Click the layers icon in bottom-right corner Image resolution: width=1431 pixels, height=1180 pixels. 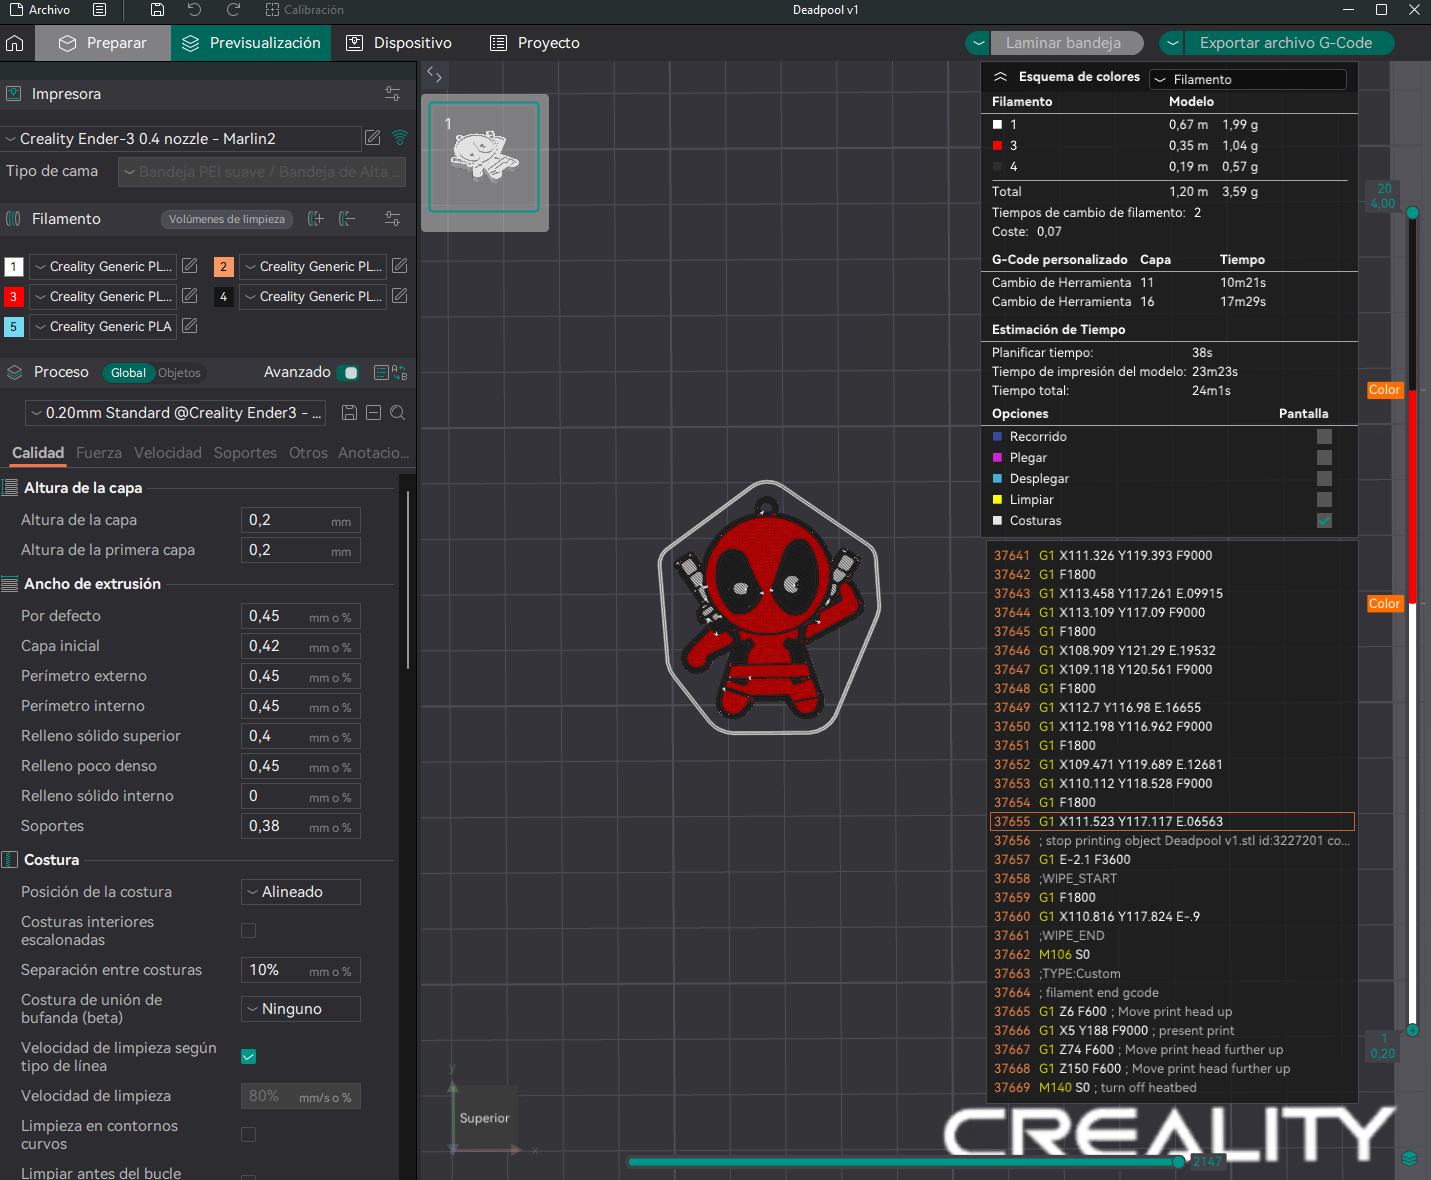coord(1409,1158)
